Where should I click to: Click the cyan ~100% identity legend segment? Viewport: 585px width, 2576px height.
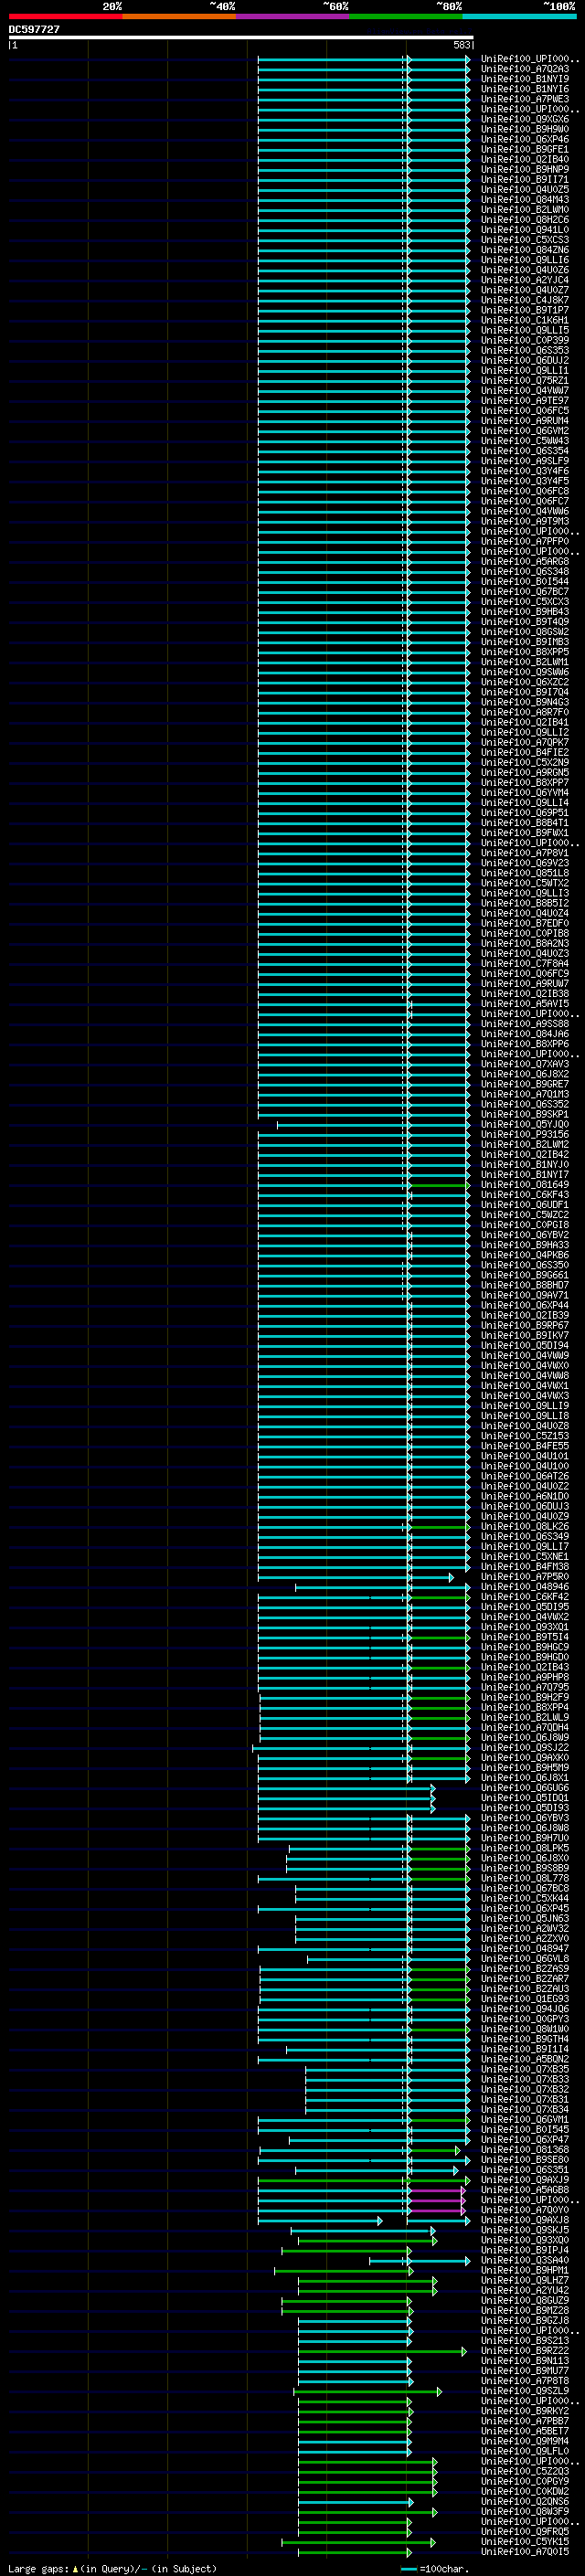point(519,16)
